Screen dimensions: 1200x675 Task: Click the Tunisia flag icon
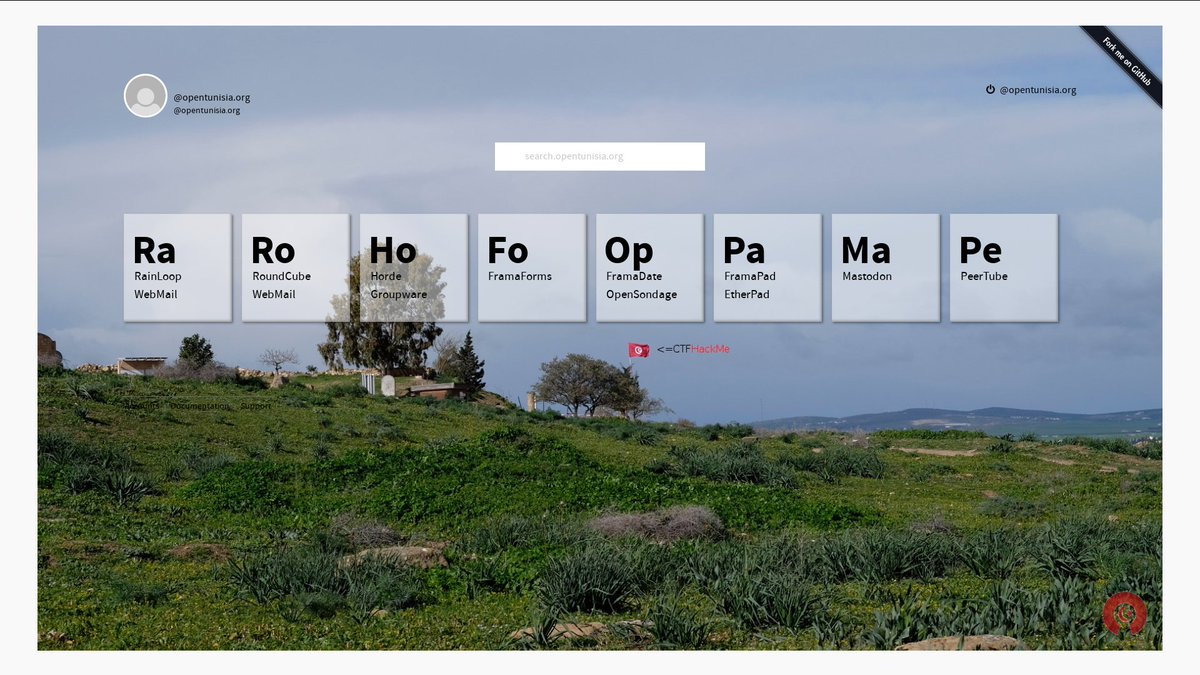point(639,350)
